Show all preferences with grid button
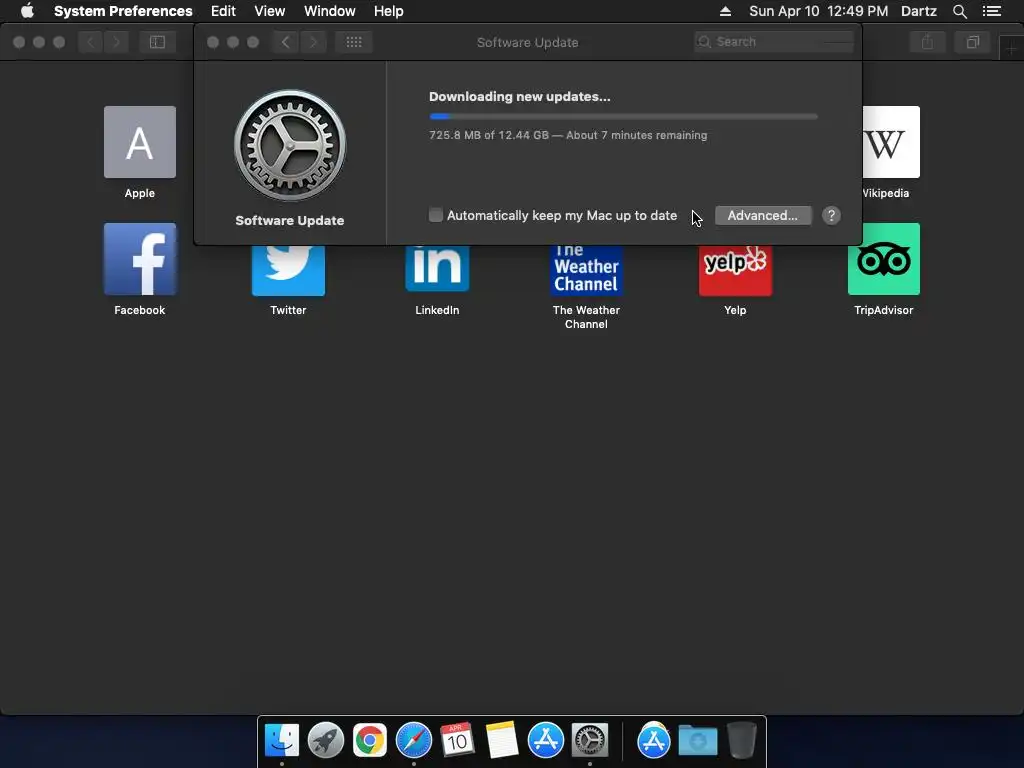Viewport: 1024px width, 768px height. pos(354,42)
